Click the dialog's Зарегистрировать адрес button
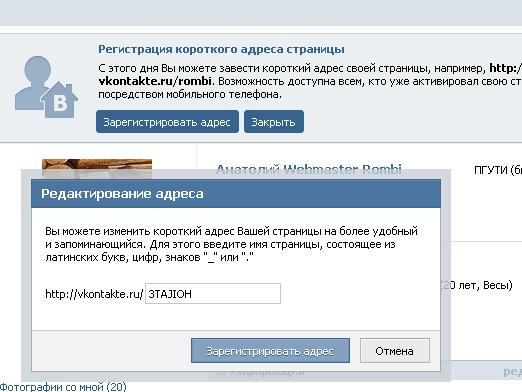The image size is (522, 392). 270,351
